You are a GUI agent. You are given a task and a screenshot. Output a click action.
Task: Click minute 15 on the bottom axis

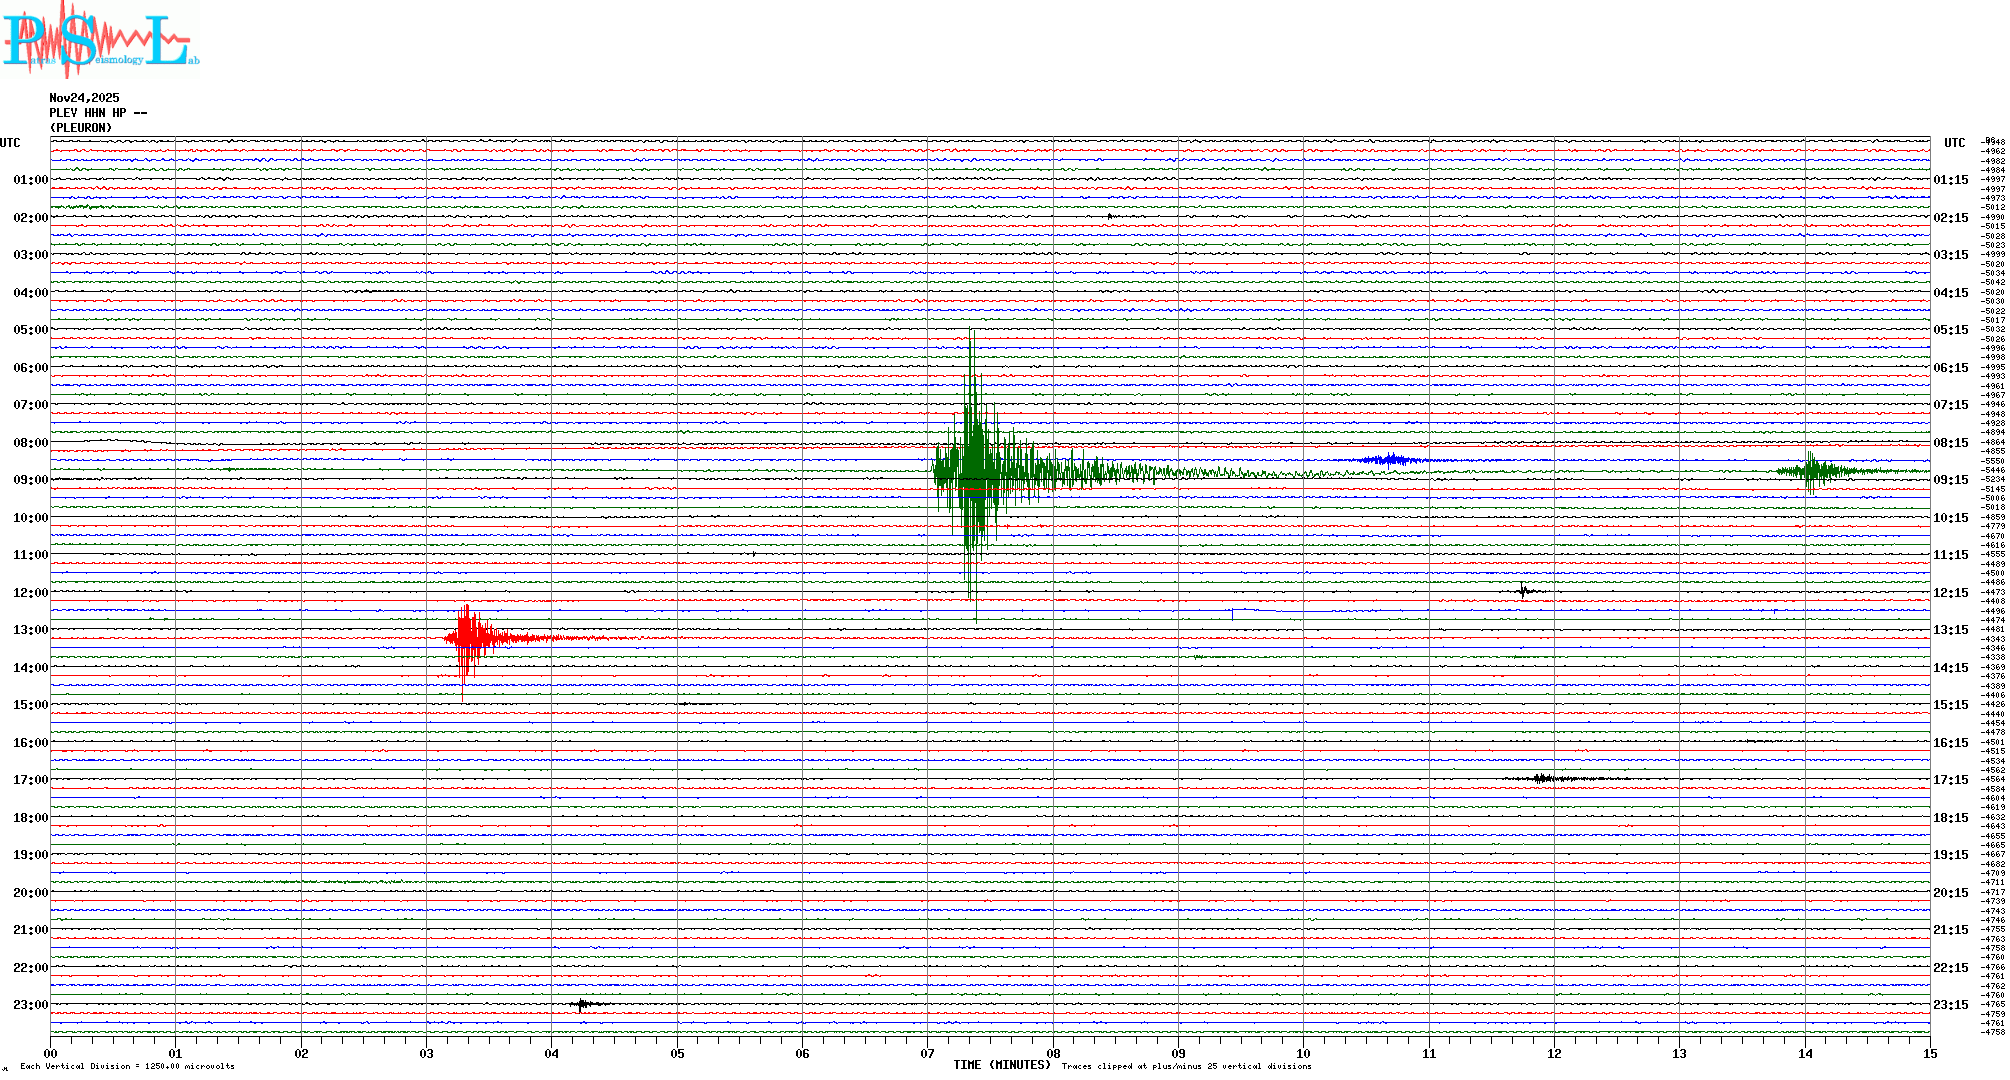pos(1929,1053)
